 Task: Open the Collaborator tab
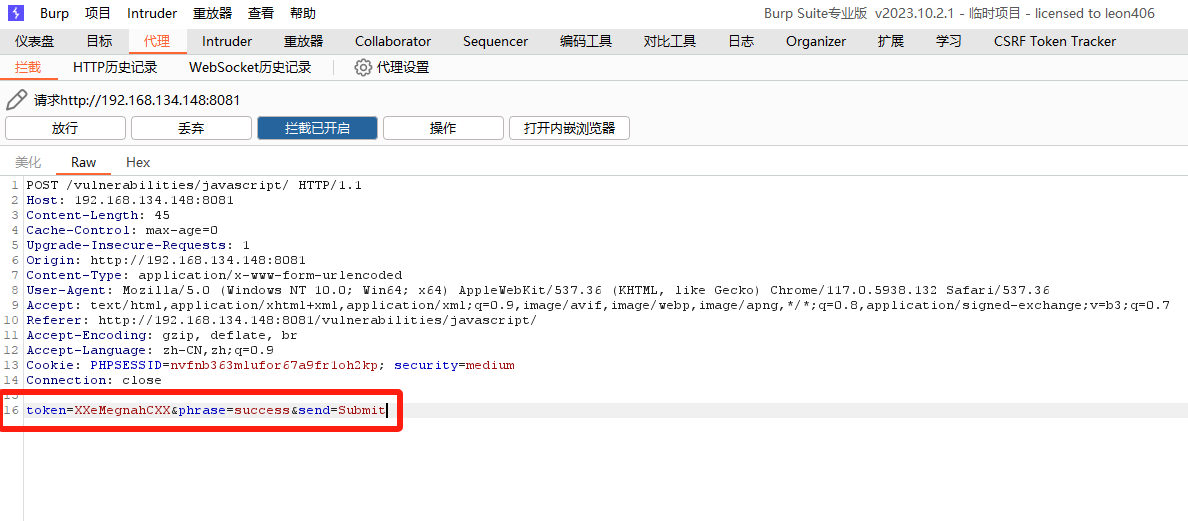[x=392, y=42]
